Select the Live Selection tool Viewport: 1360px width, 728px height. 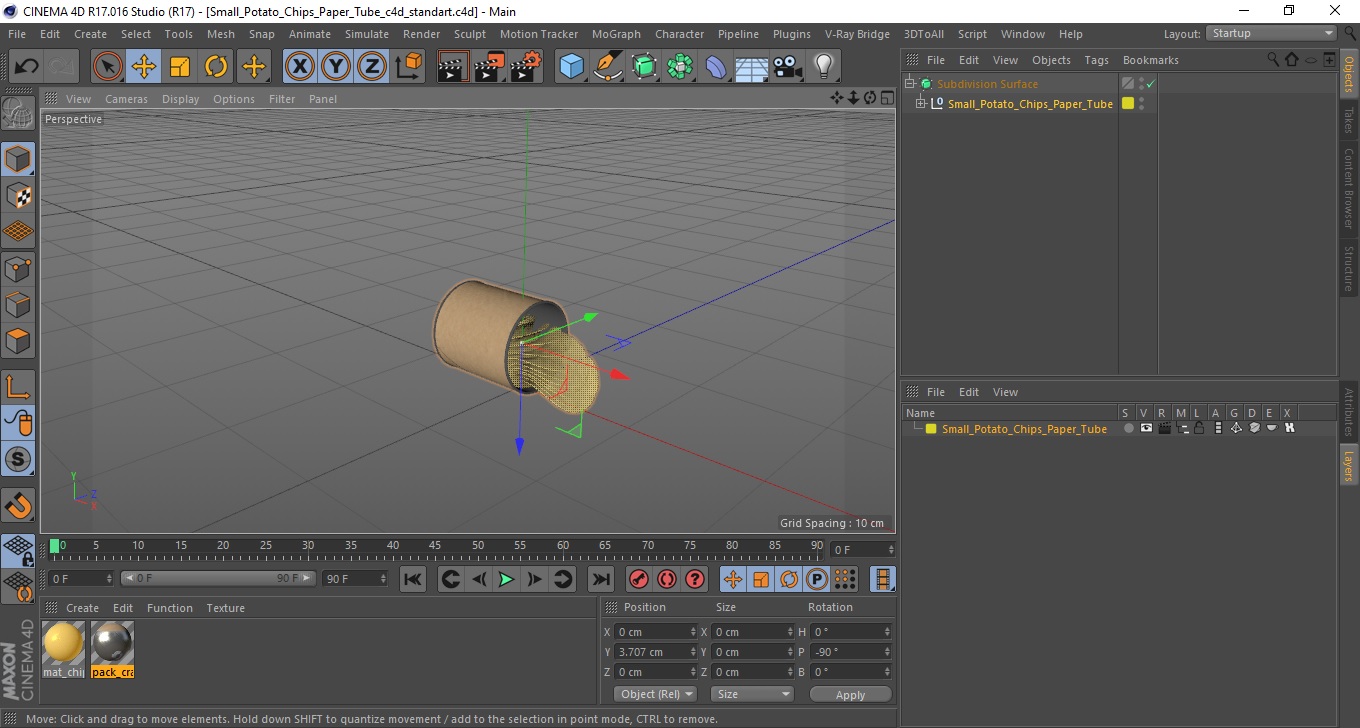click(108, 67)
